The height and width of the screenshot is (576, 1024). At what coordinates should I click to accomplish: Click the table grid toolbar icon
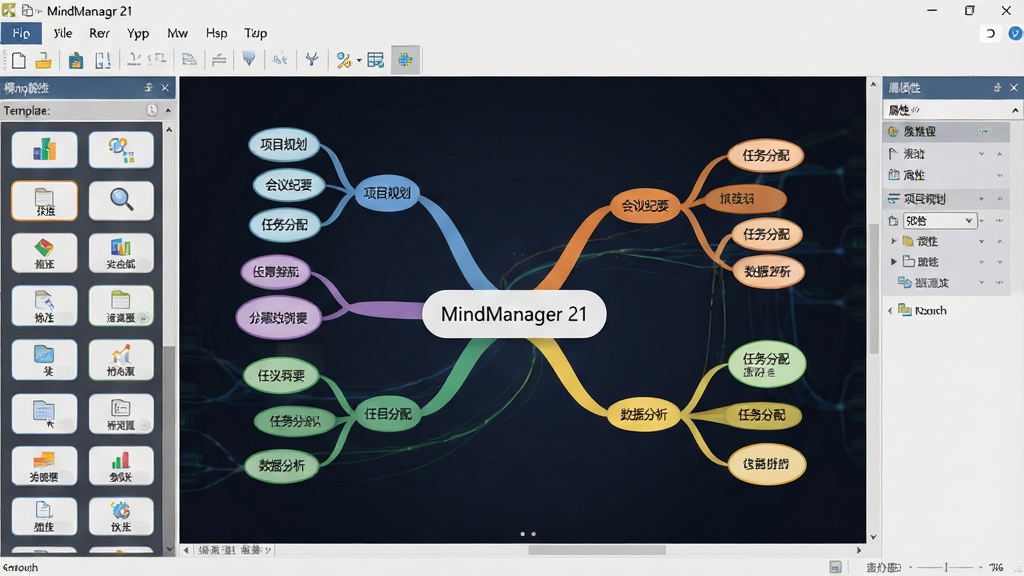(x=376, y=60)
